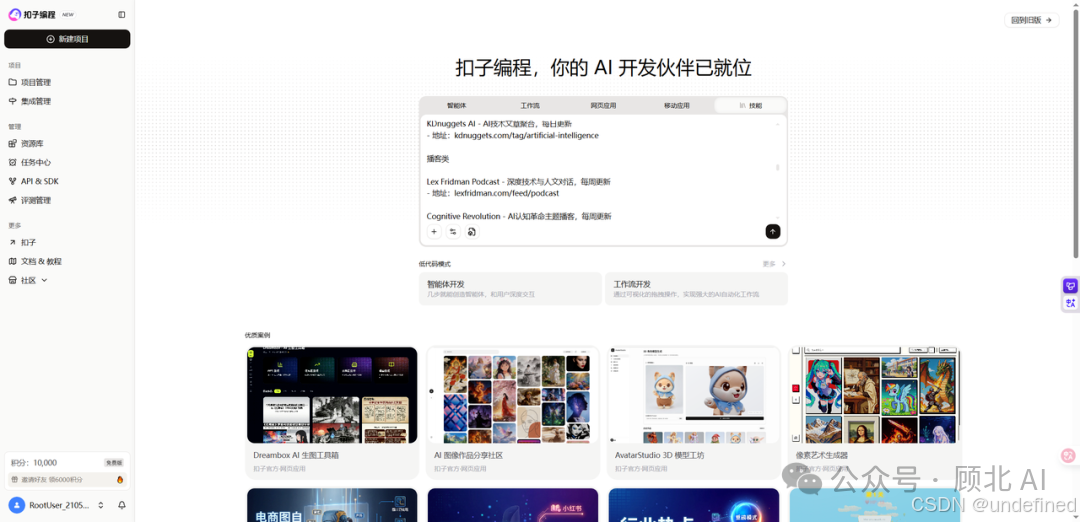
Task: Click the 新建项目 button
Action: (67, 39)
